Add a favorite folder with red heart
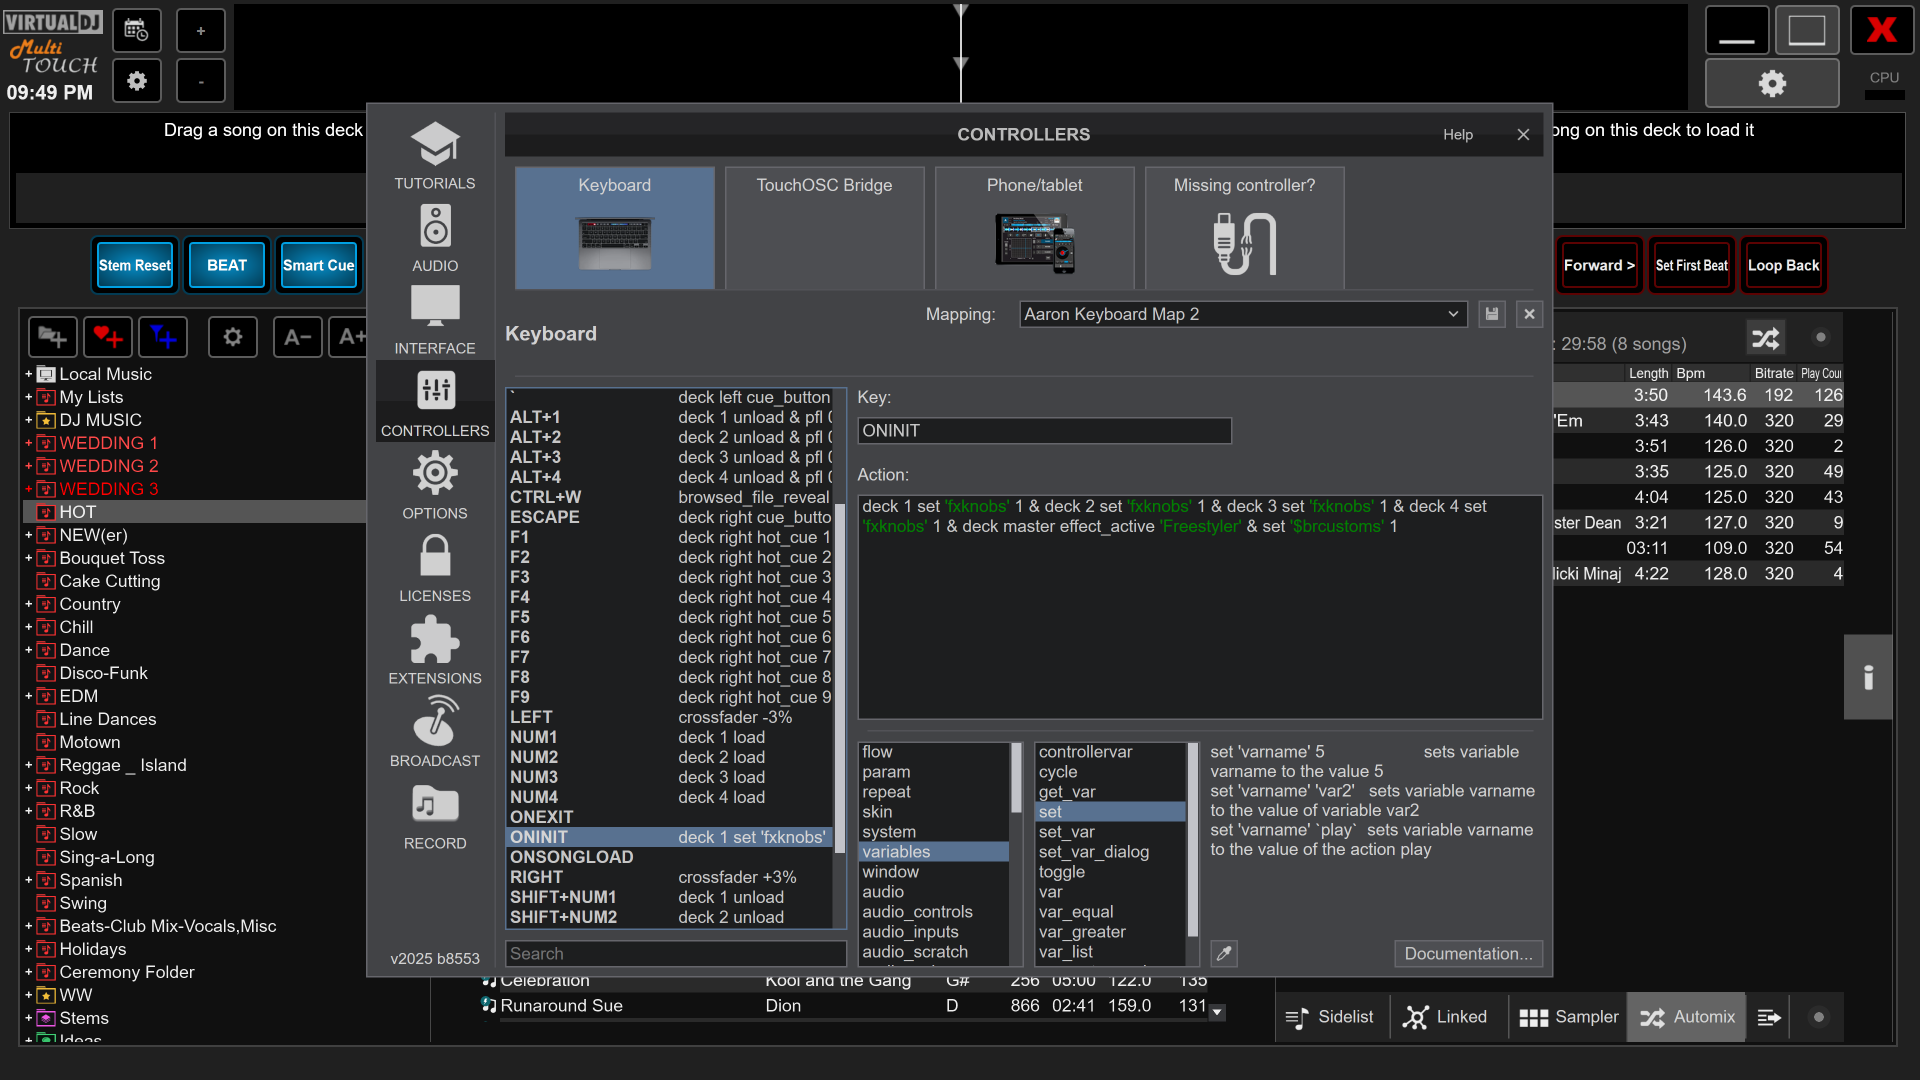Image resolution: width=1920 pixels, height=1080 pixels. click(x=108, y=337)
